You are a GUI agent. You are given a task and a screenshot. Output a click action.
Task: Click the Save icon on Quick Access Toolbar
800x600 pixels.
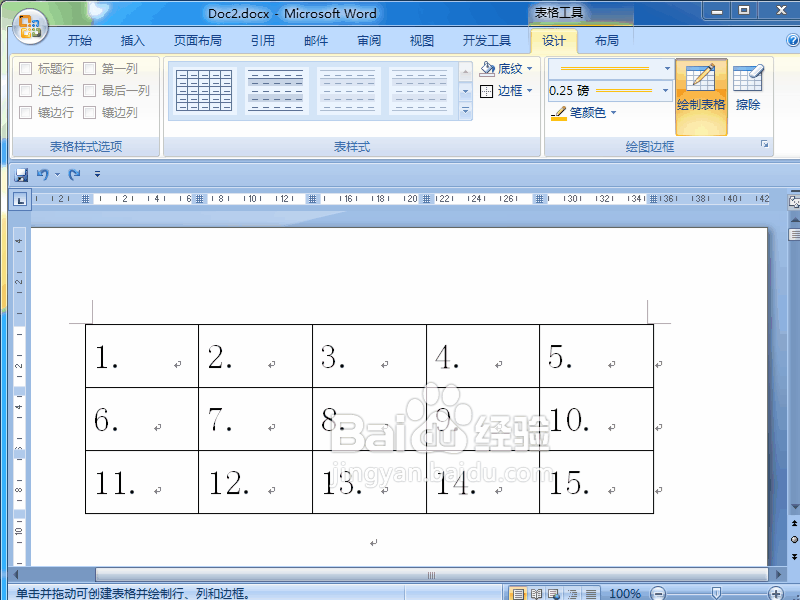point(20,173)
